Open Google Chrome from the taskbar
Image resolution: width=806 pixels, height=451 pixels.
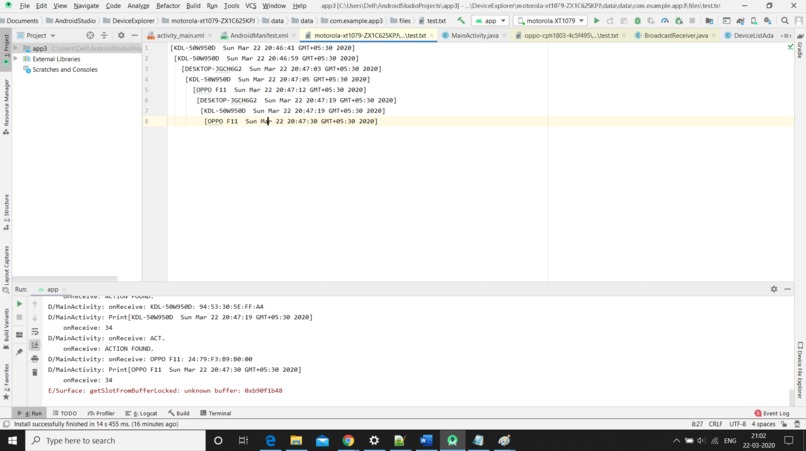click(348, 441)
